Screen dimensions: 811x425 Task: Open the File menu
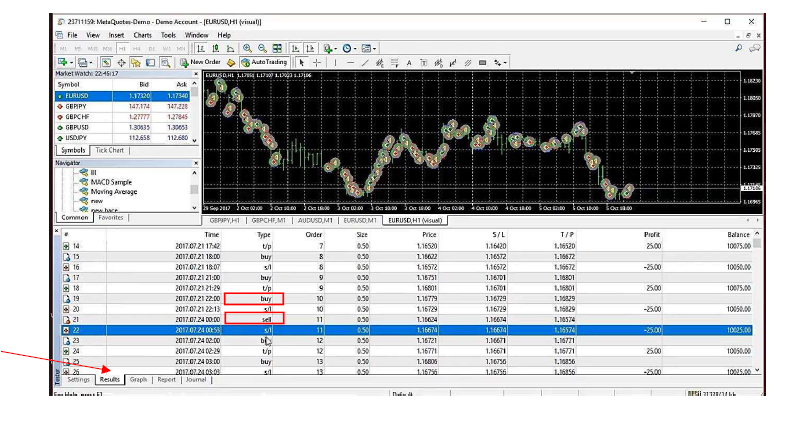pos(72,35)
